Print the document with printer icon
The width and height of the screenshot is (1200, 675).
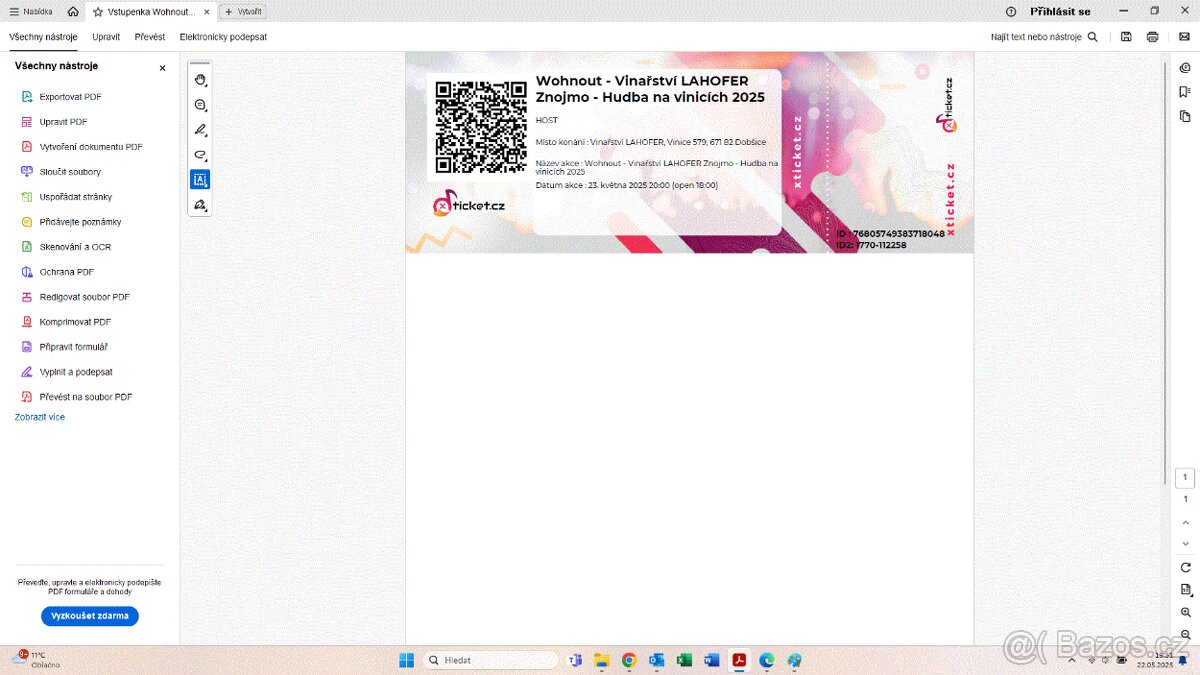(1153, 37)
